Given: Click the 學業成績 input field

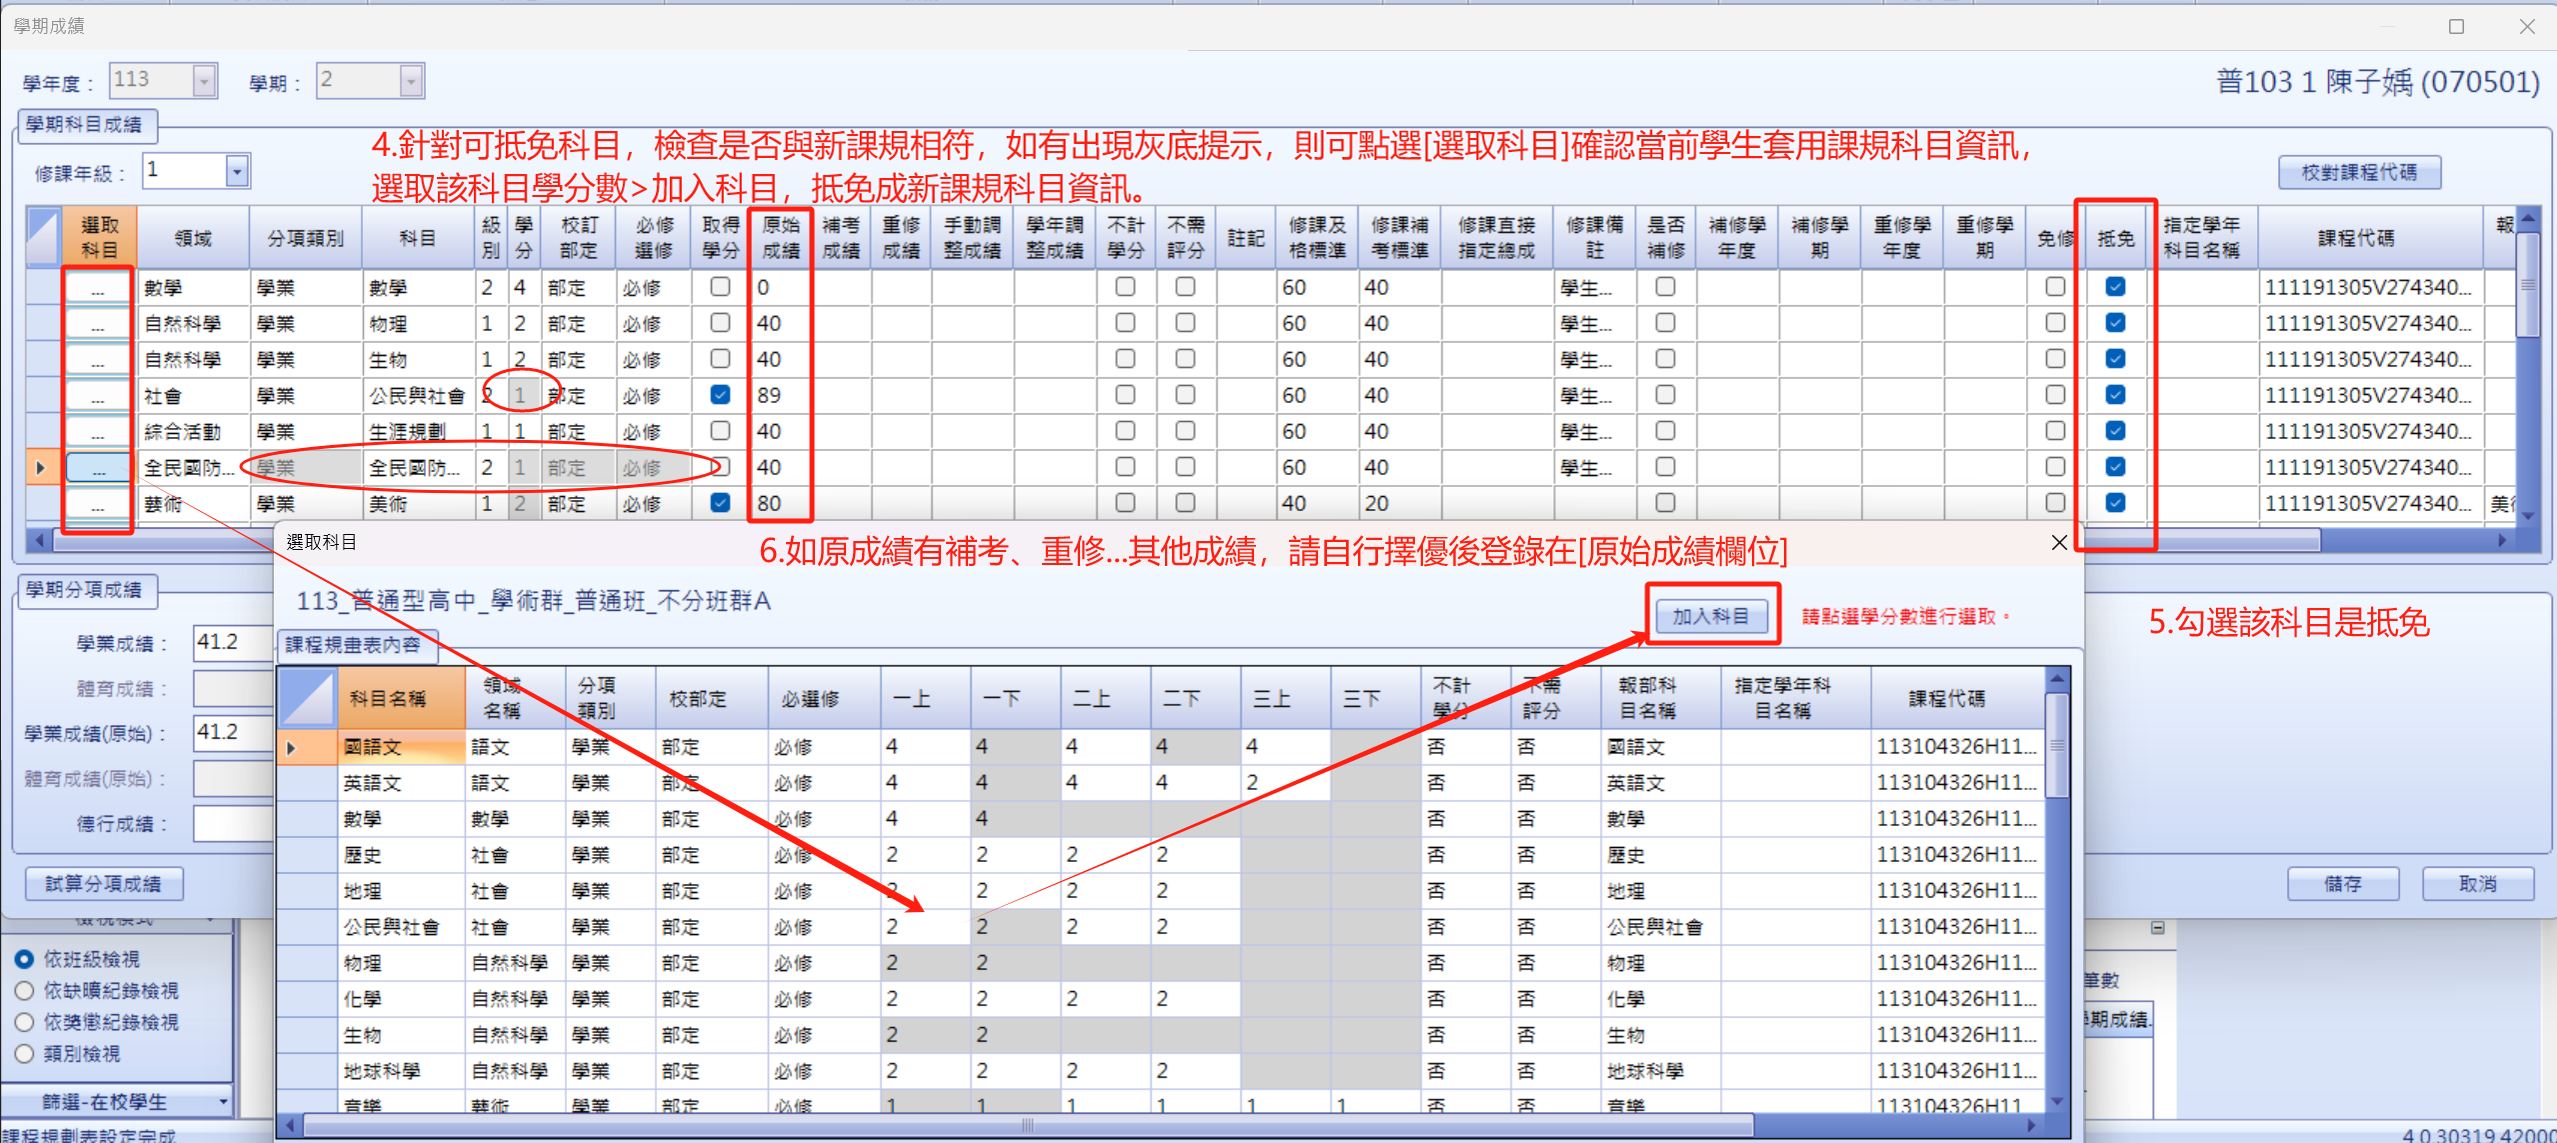Looking at the screenshot, I should pyautogui.click(x=233, y=643).
